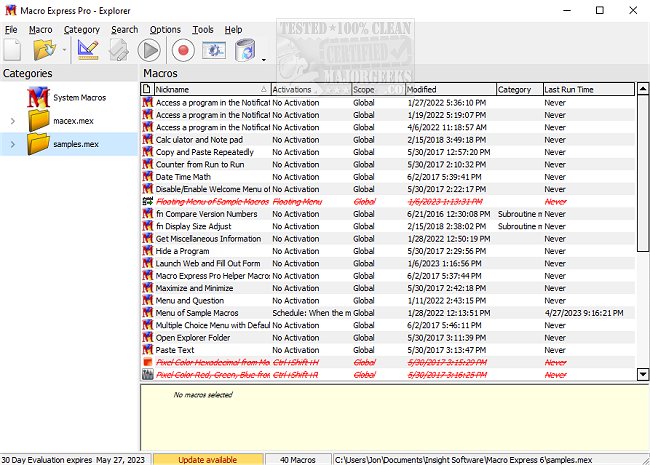Open the Search menu
650x465 pixels.
(124, 30)
